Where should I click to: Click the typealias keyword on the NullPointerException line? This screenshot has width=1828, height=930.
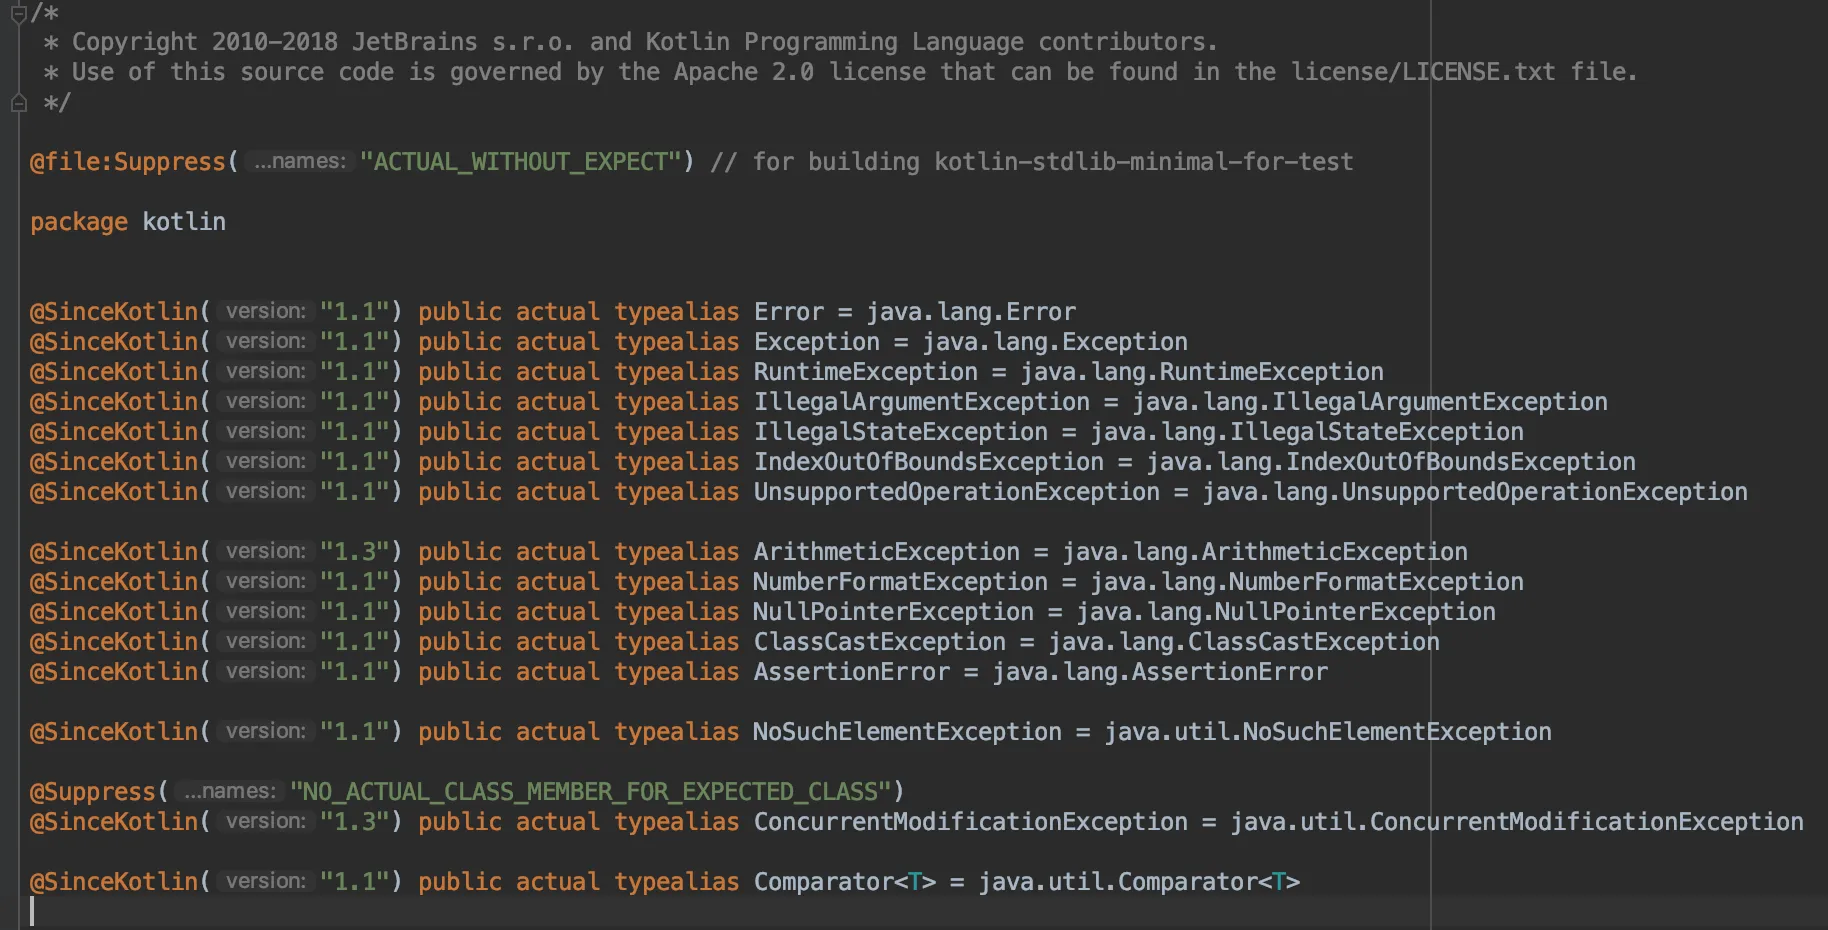pyautogui.click(x=677, y=612)
